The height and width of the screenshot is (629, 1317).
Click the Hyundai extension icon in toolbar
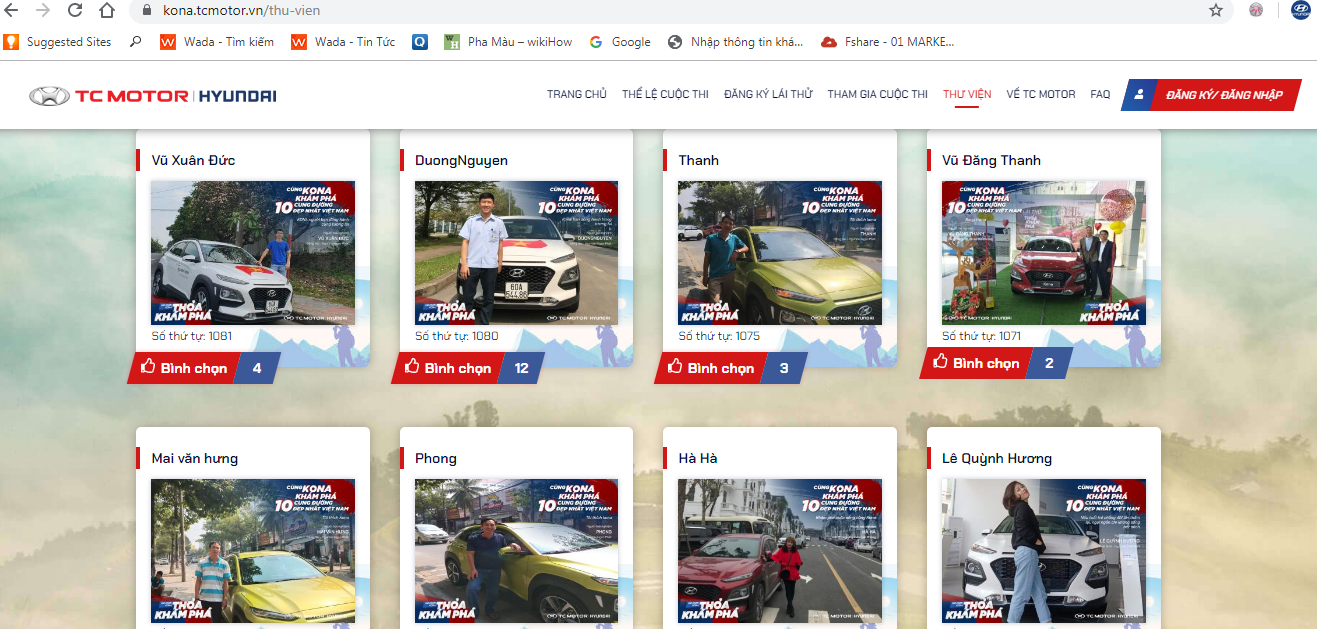(1300, 10)
